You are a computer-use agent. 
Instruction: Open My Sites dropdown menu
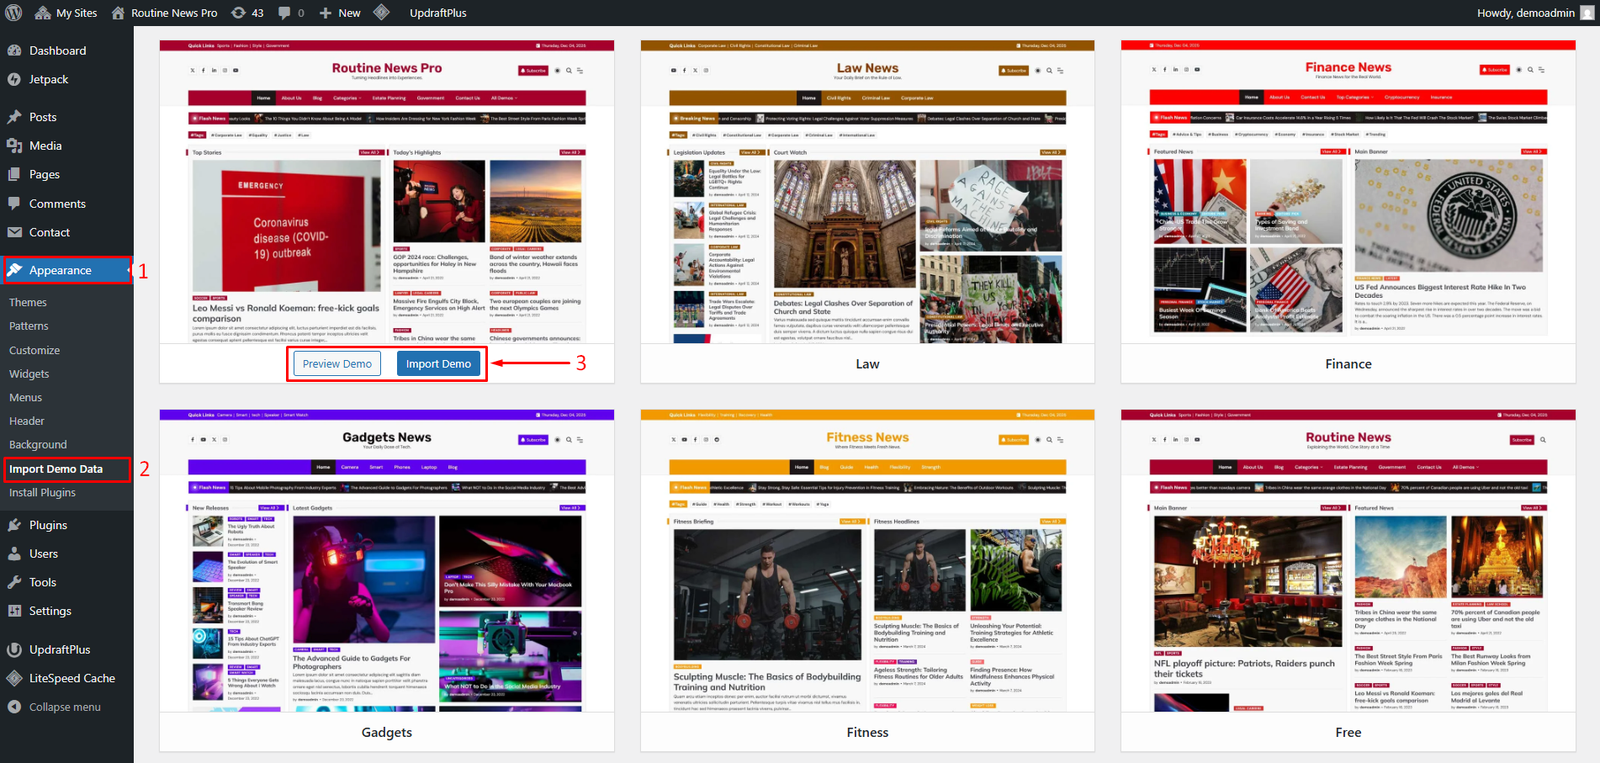pyautogui.click(x=66, y=13)
